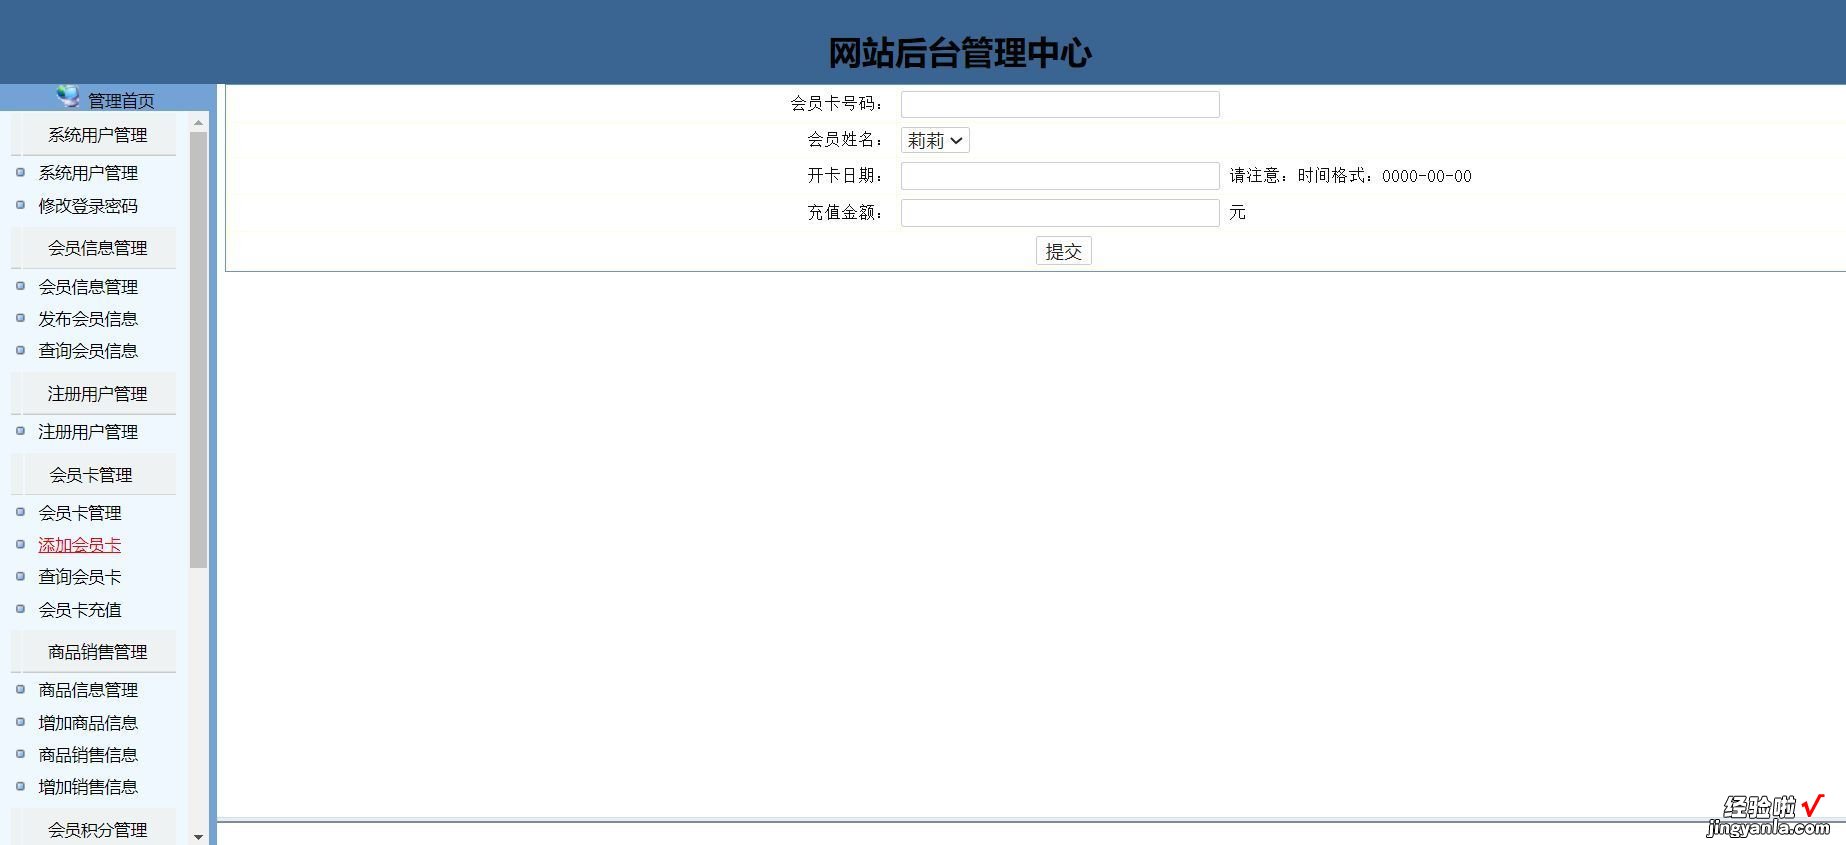The image size is (1846, 845).
Task: Open the 管理首页 link
Action: (121, 101)
